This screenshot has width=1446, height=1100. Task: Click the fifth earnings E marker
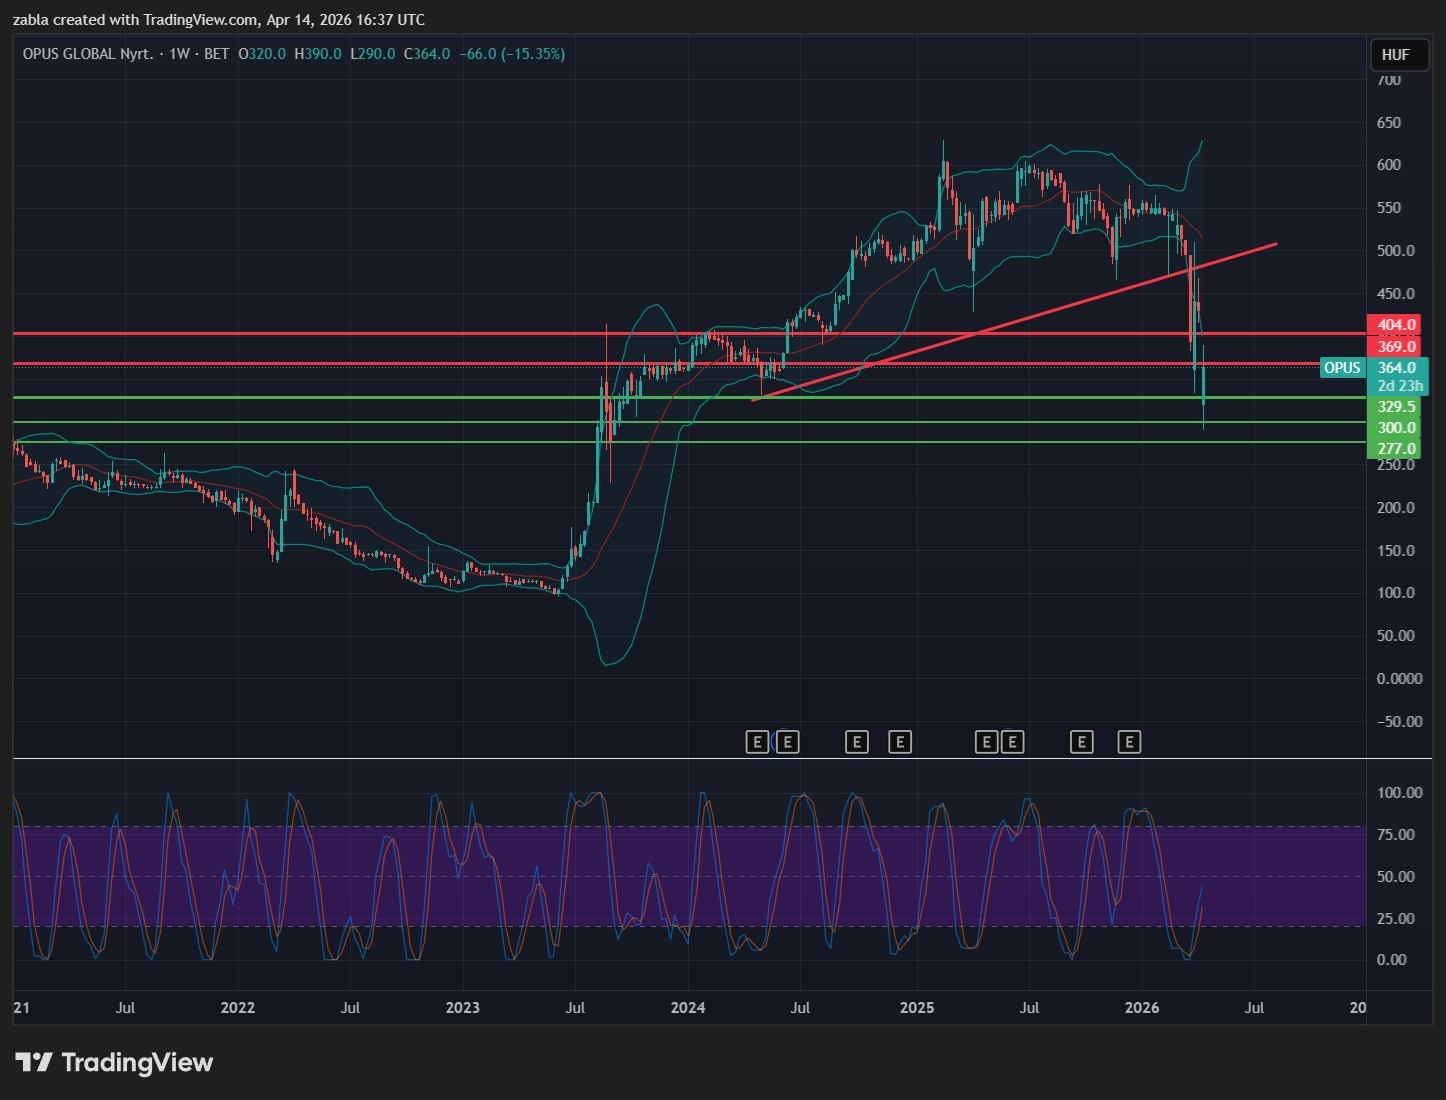point(986,742)
